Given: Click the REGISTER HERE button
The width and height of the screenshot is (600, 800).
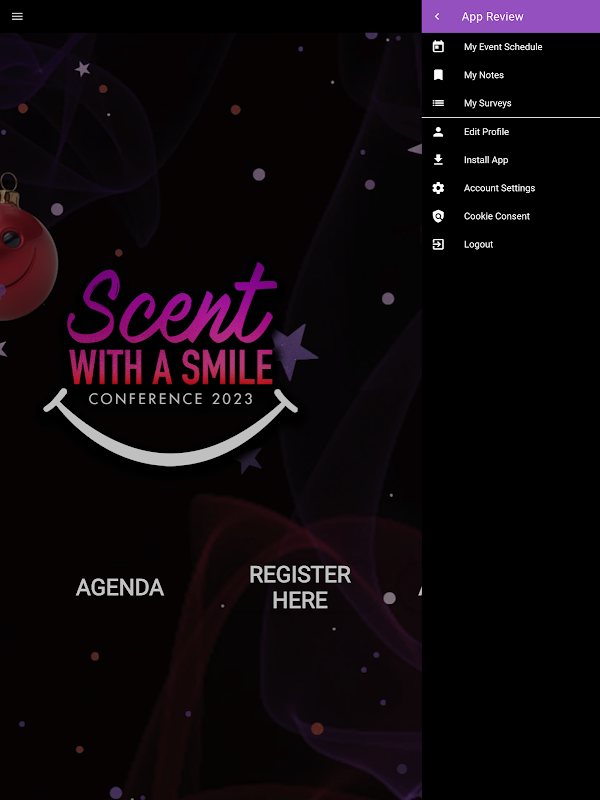Looking at the screenshot, I should click(x=300, y=587).
